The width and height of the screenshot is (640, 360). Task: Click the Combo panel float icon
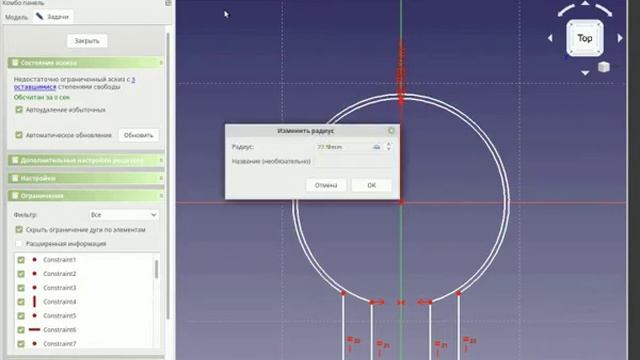pyautogui.click(x=168, y=3)
